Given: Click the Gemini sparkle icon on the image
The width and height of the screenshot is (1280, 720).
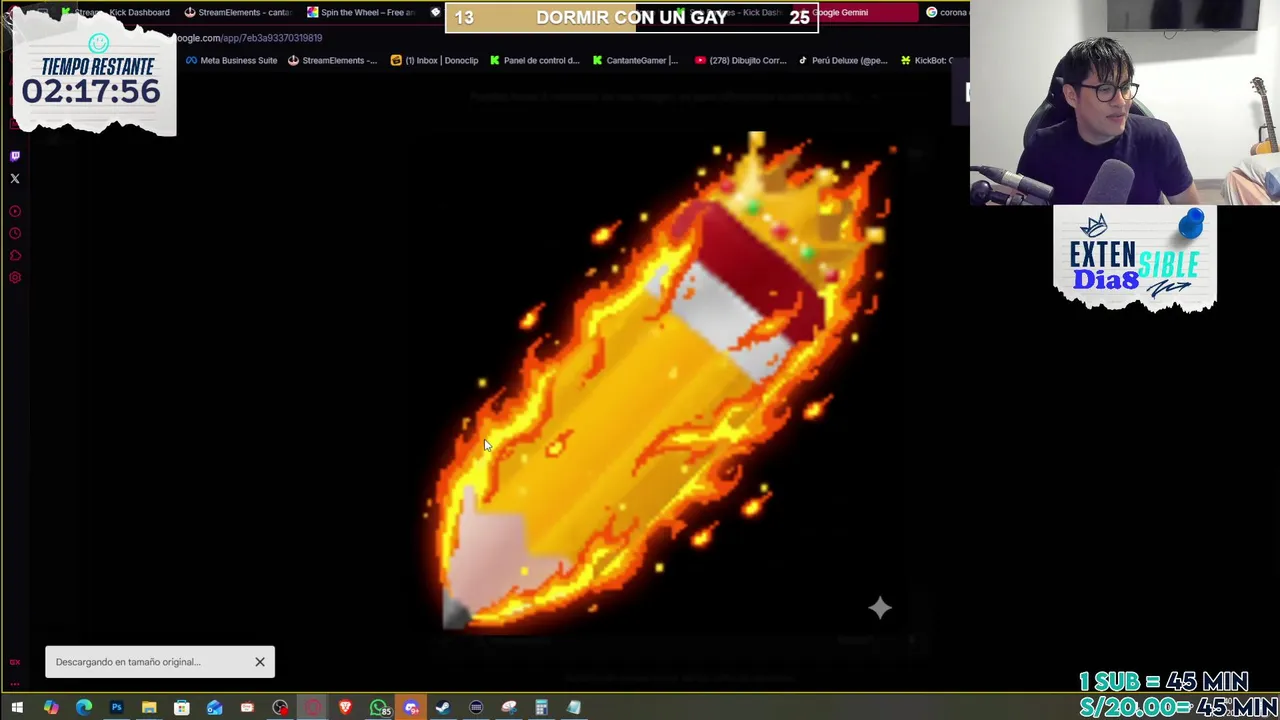Looking at the screenshot, I should [879, 607].
